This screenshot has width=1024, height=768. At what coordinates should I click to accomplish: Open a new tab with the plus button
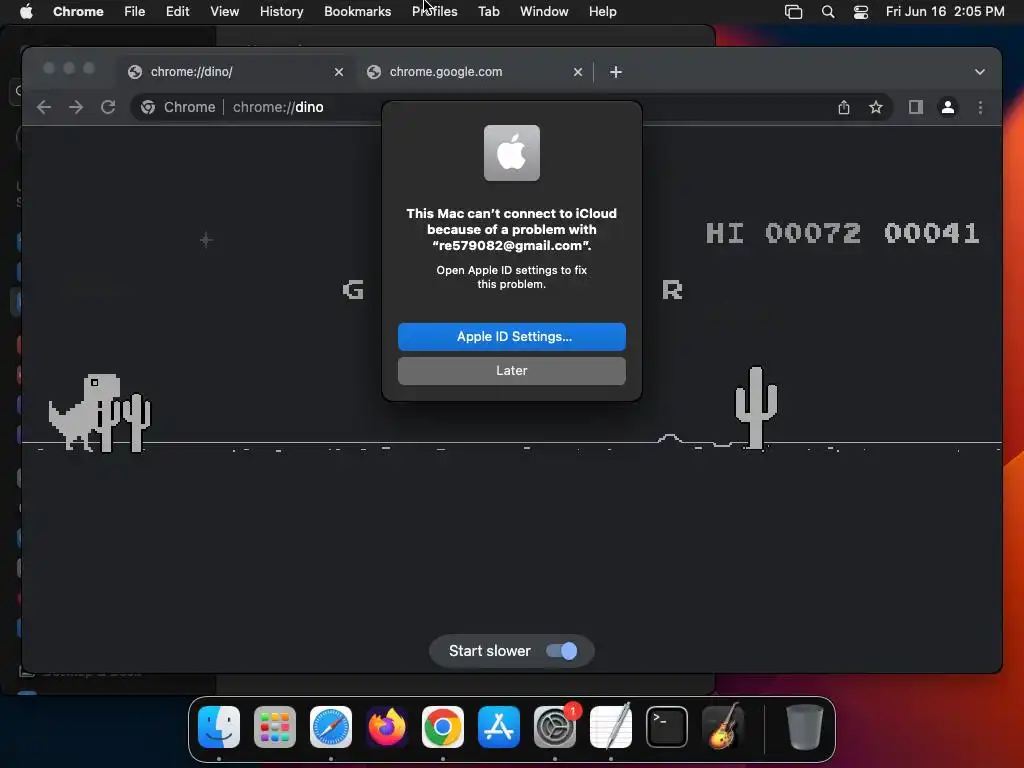pos(616,72)
